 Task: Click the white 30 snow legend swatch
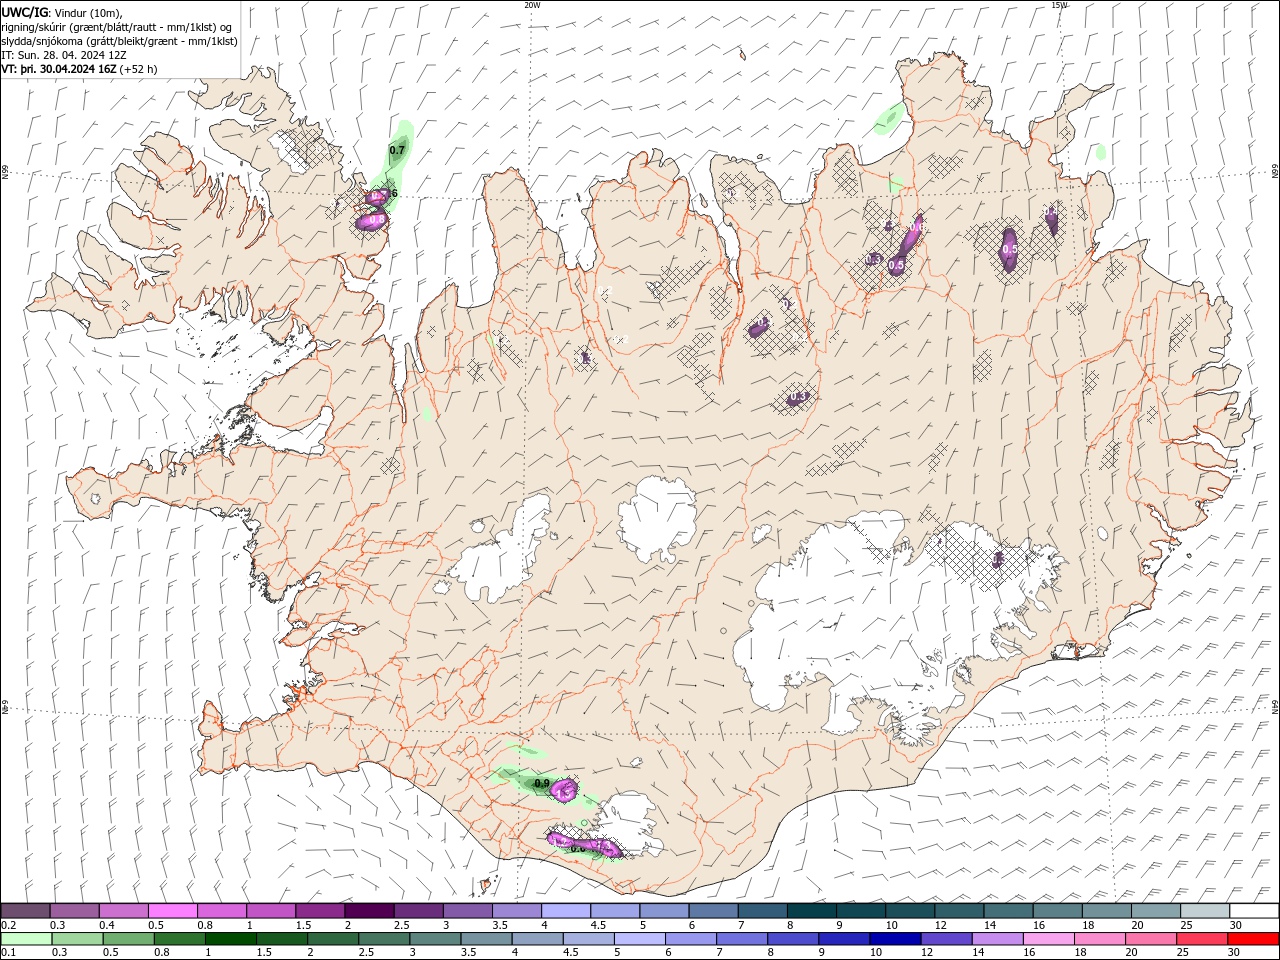click(x=1255, y=911)
